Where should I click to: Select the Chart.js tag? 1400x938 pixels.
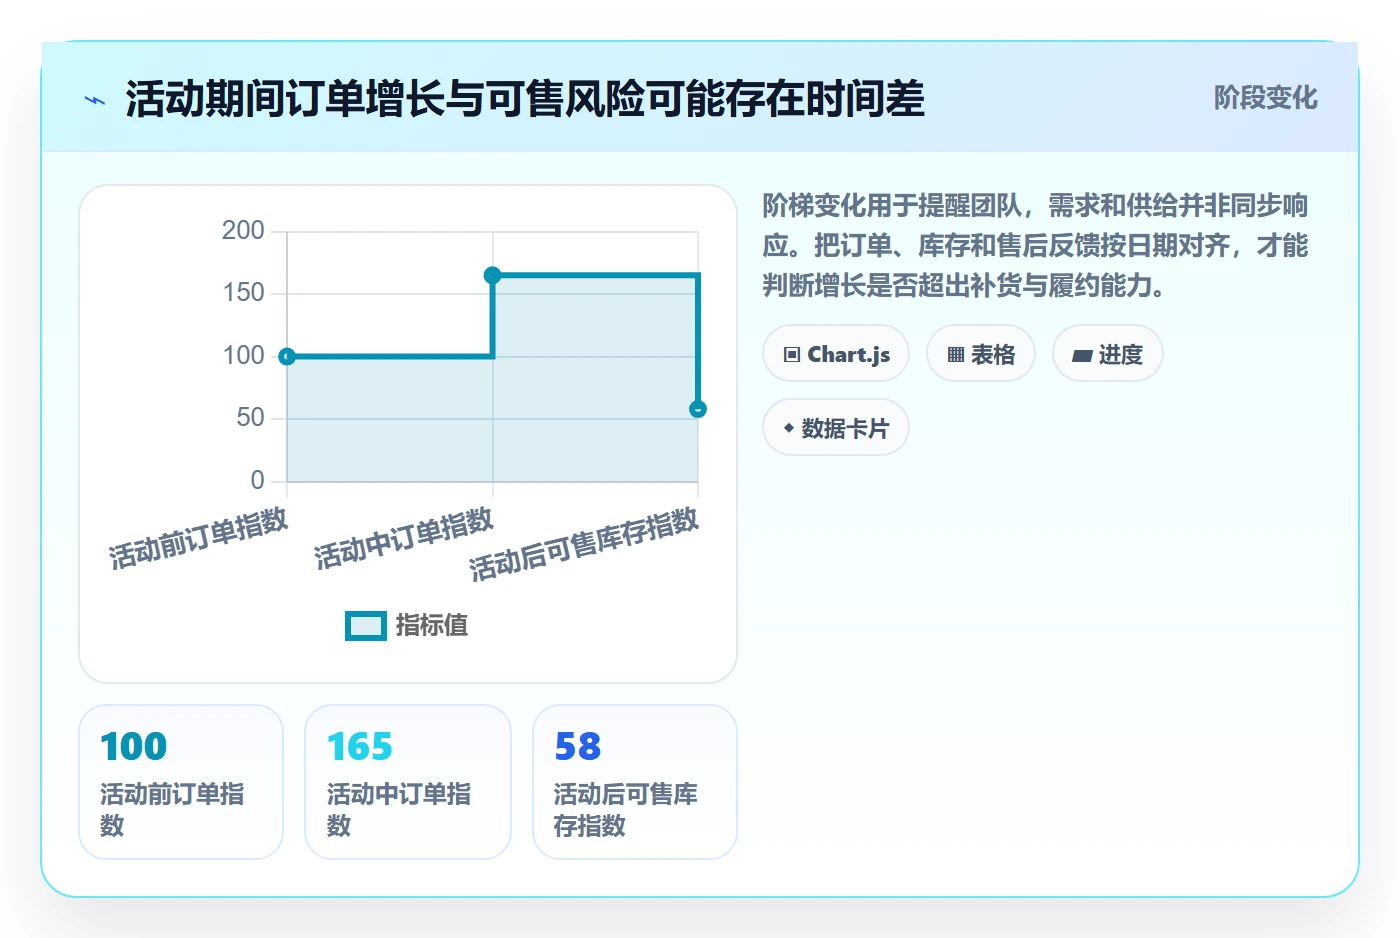[836, 354]
